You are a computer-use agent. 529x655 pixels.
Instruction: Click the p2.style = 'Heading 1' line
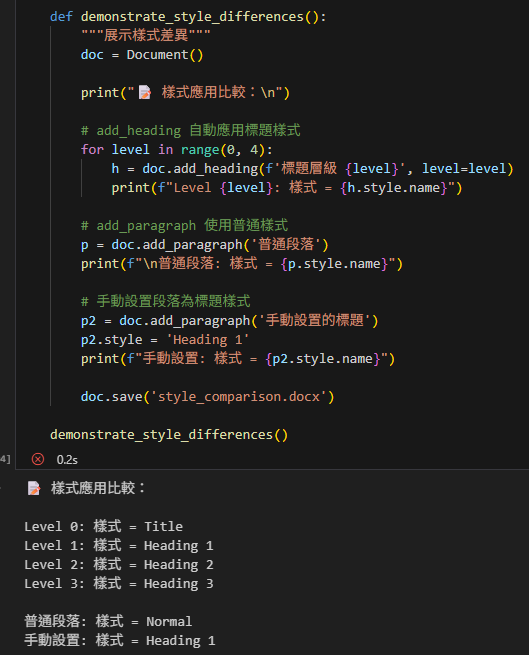click(x=165, y=340)
